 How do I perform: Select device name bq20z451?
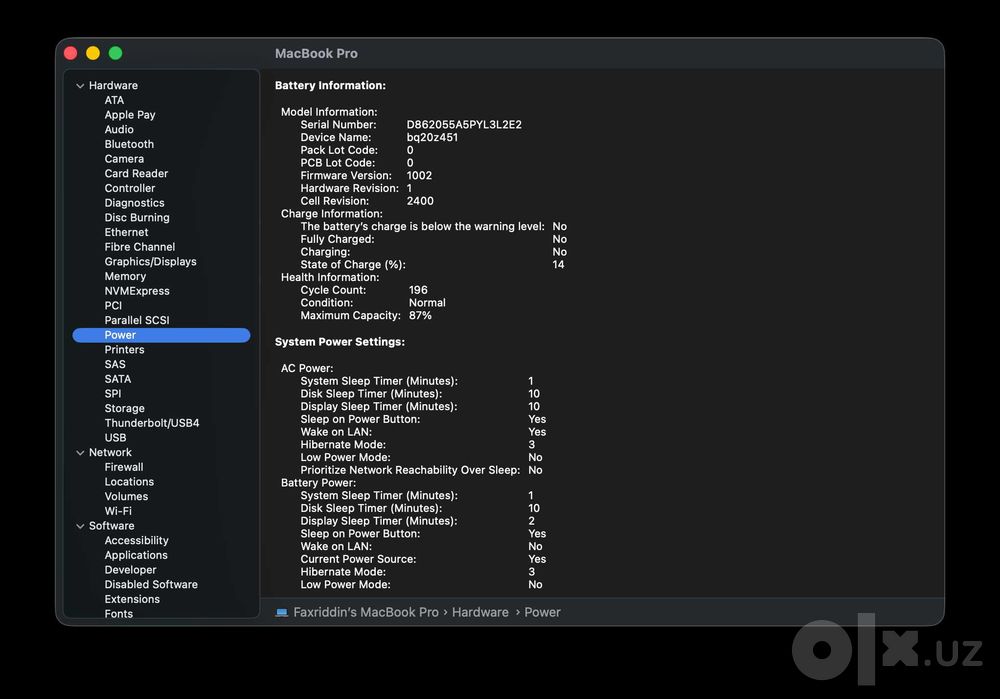432,137
